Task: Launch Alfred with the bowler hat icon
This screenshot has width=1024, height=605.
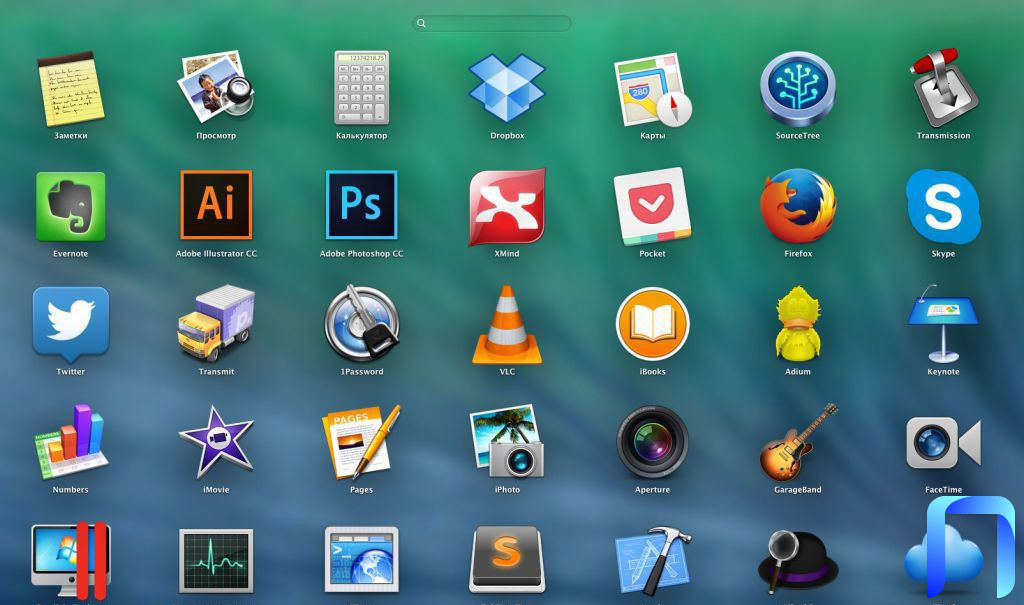Action: (x=797, y=561)
